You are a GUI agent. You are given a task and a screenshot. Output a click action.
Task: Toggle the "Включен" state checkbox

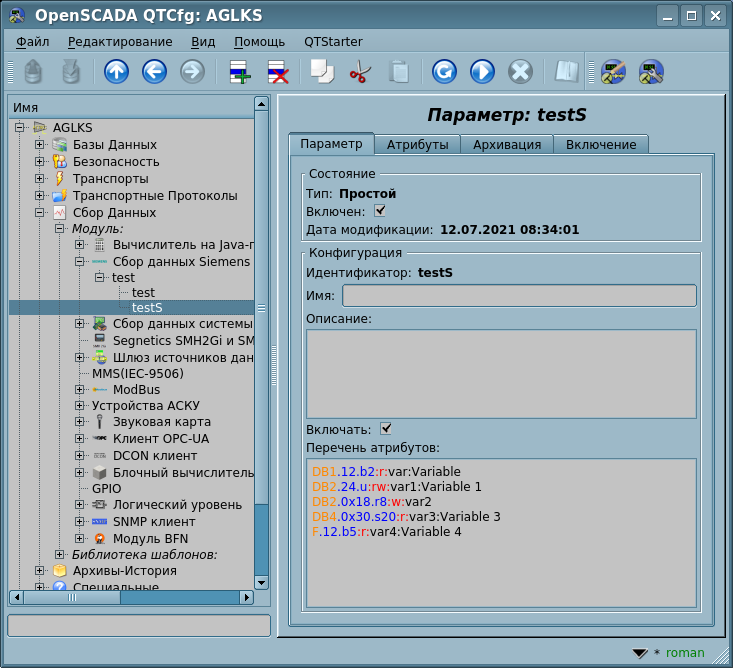(x=380, y=211)
